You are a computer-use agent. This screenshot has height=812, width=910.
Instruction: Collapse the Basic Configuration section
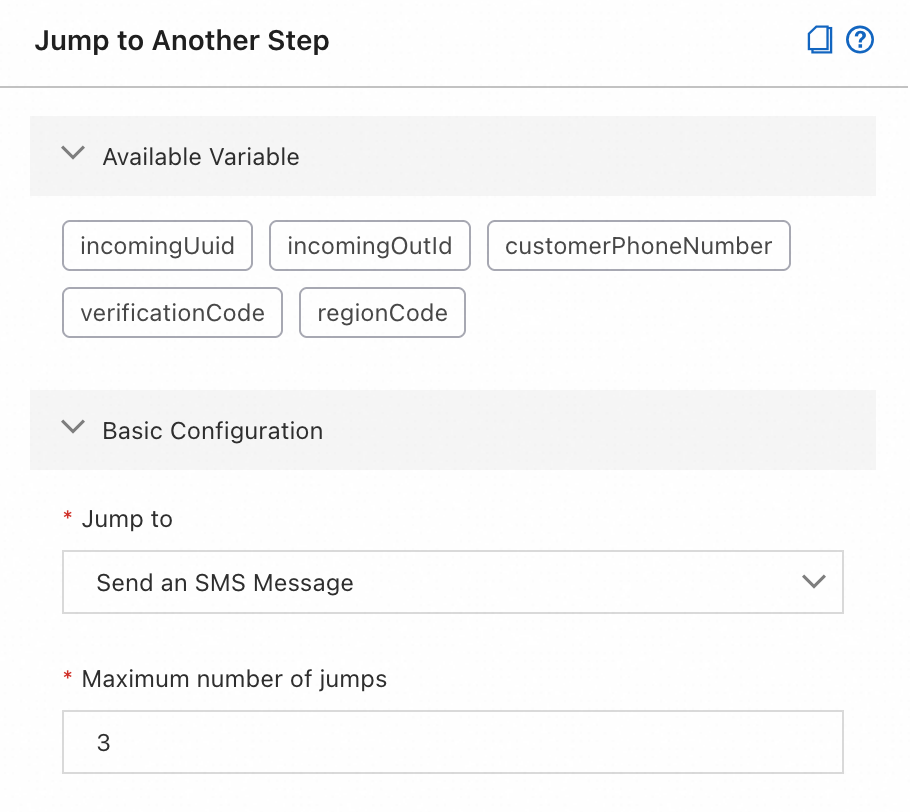pos(72,427)
